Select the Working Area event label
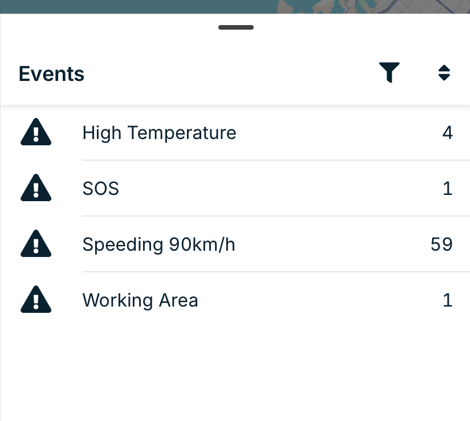 (x=140, y=300)
